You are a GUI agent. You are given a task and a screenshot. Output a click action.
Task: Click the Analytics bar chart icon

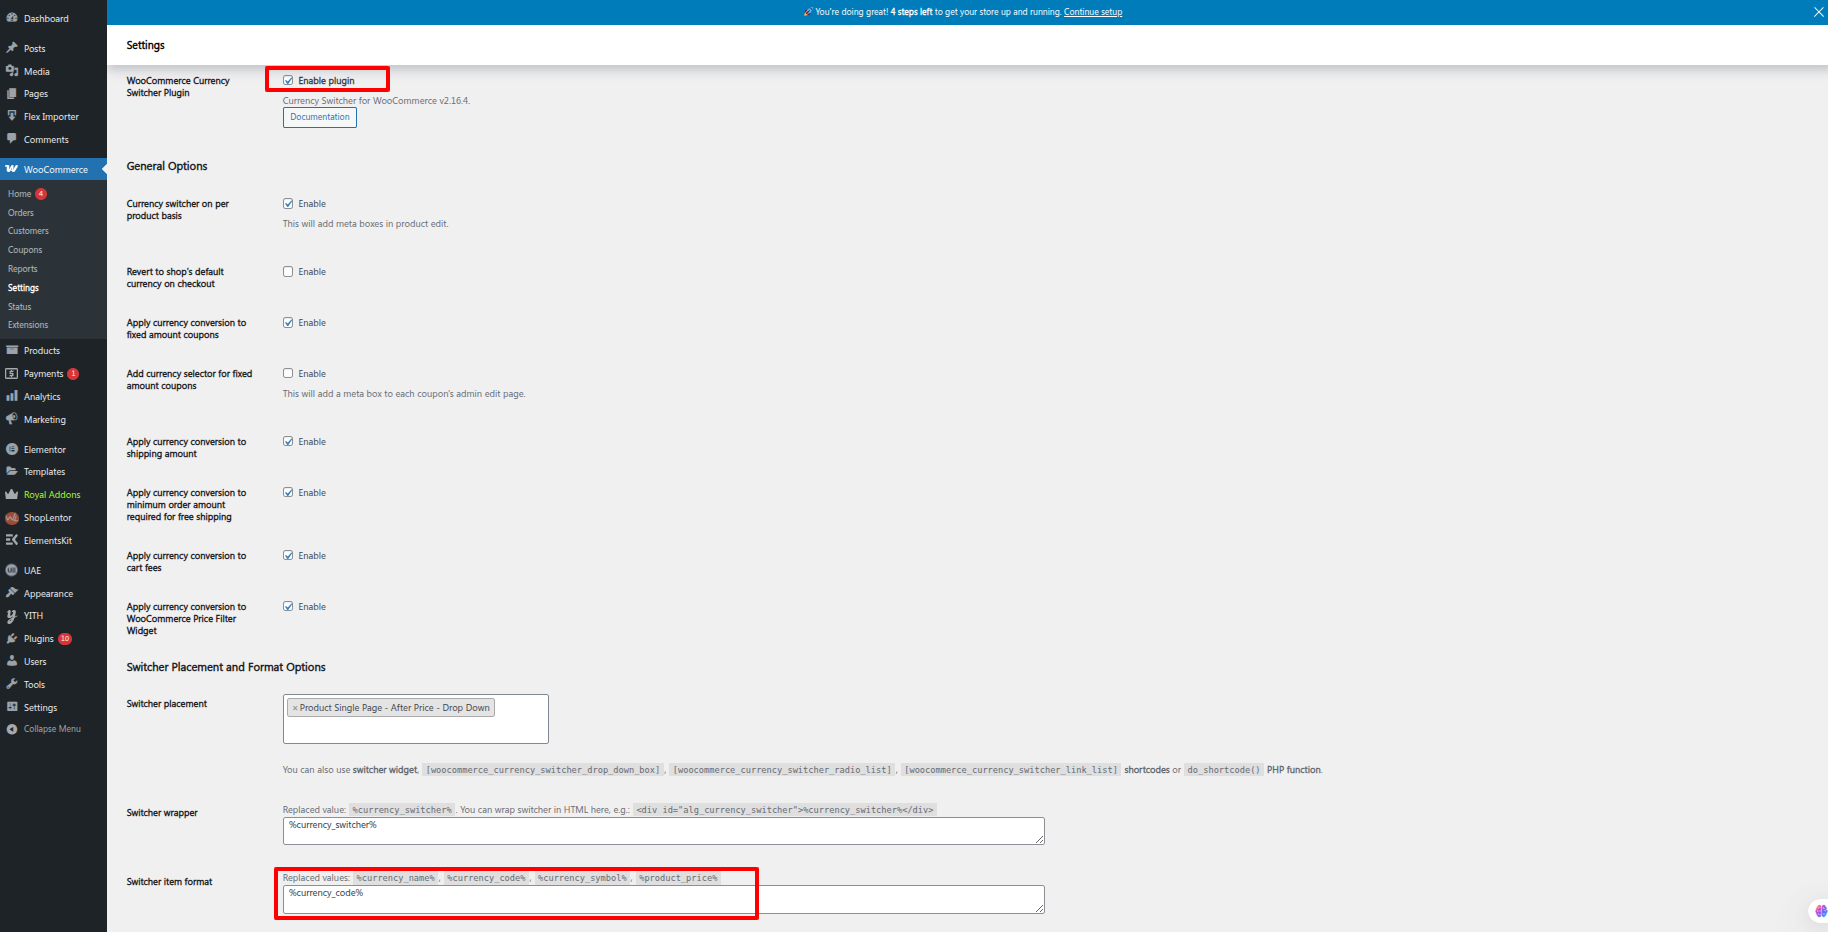[12, 396]
